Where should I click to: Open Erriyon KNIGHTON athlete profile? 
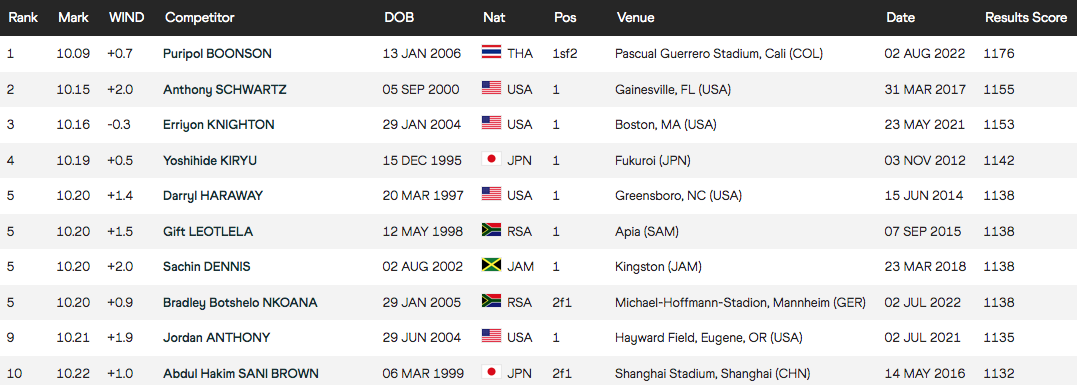(x=219, y=125)
